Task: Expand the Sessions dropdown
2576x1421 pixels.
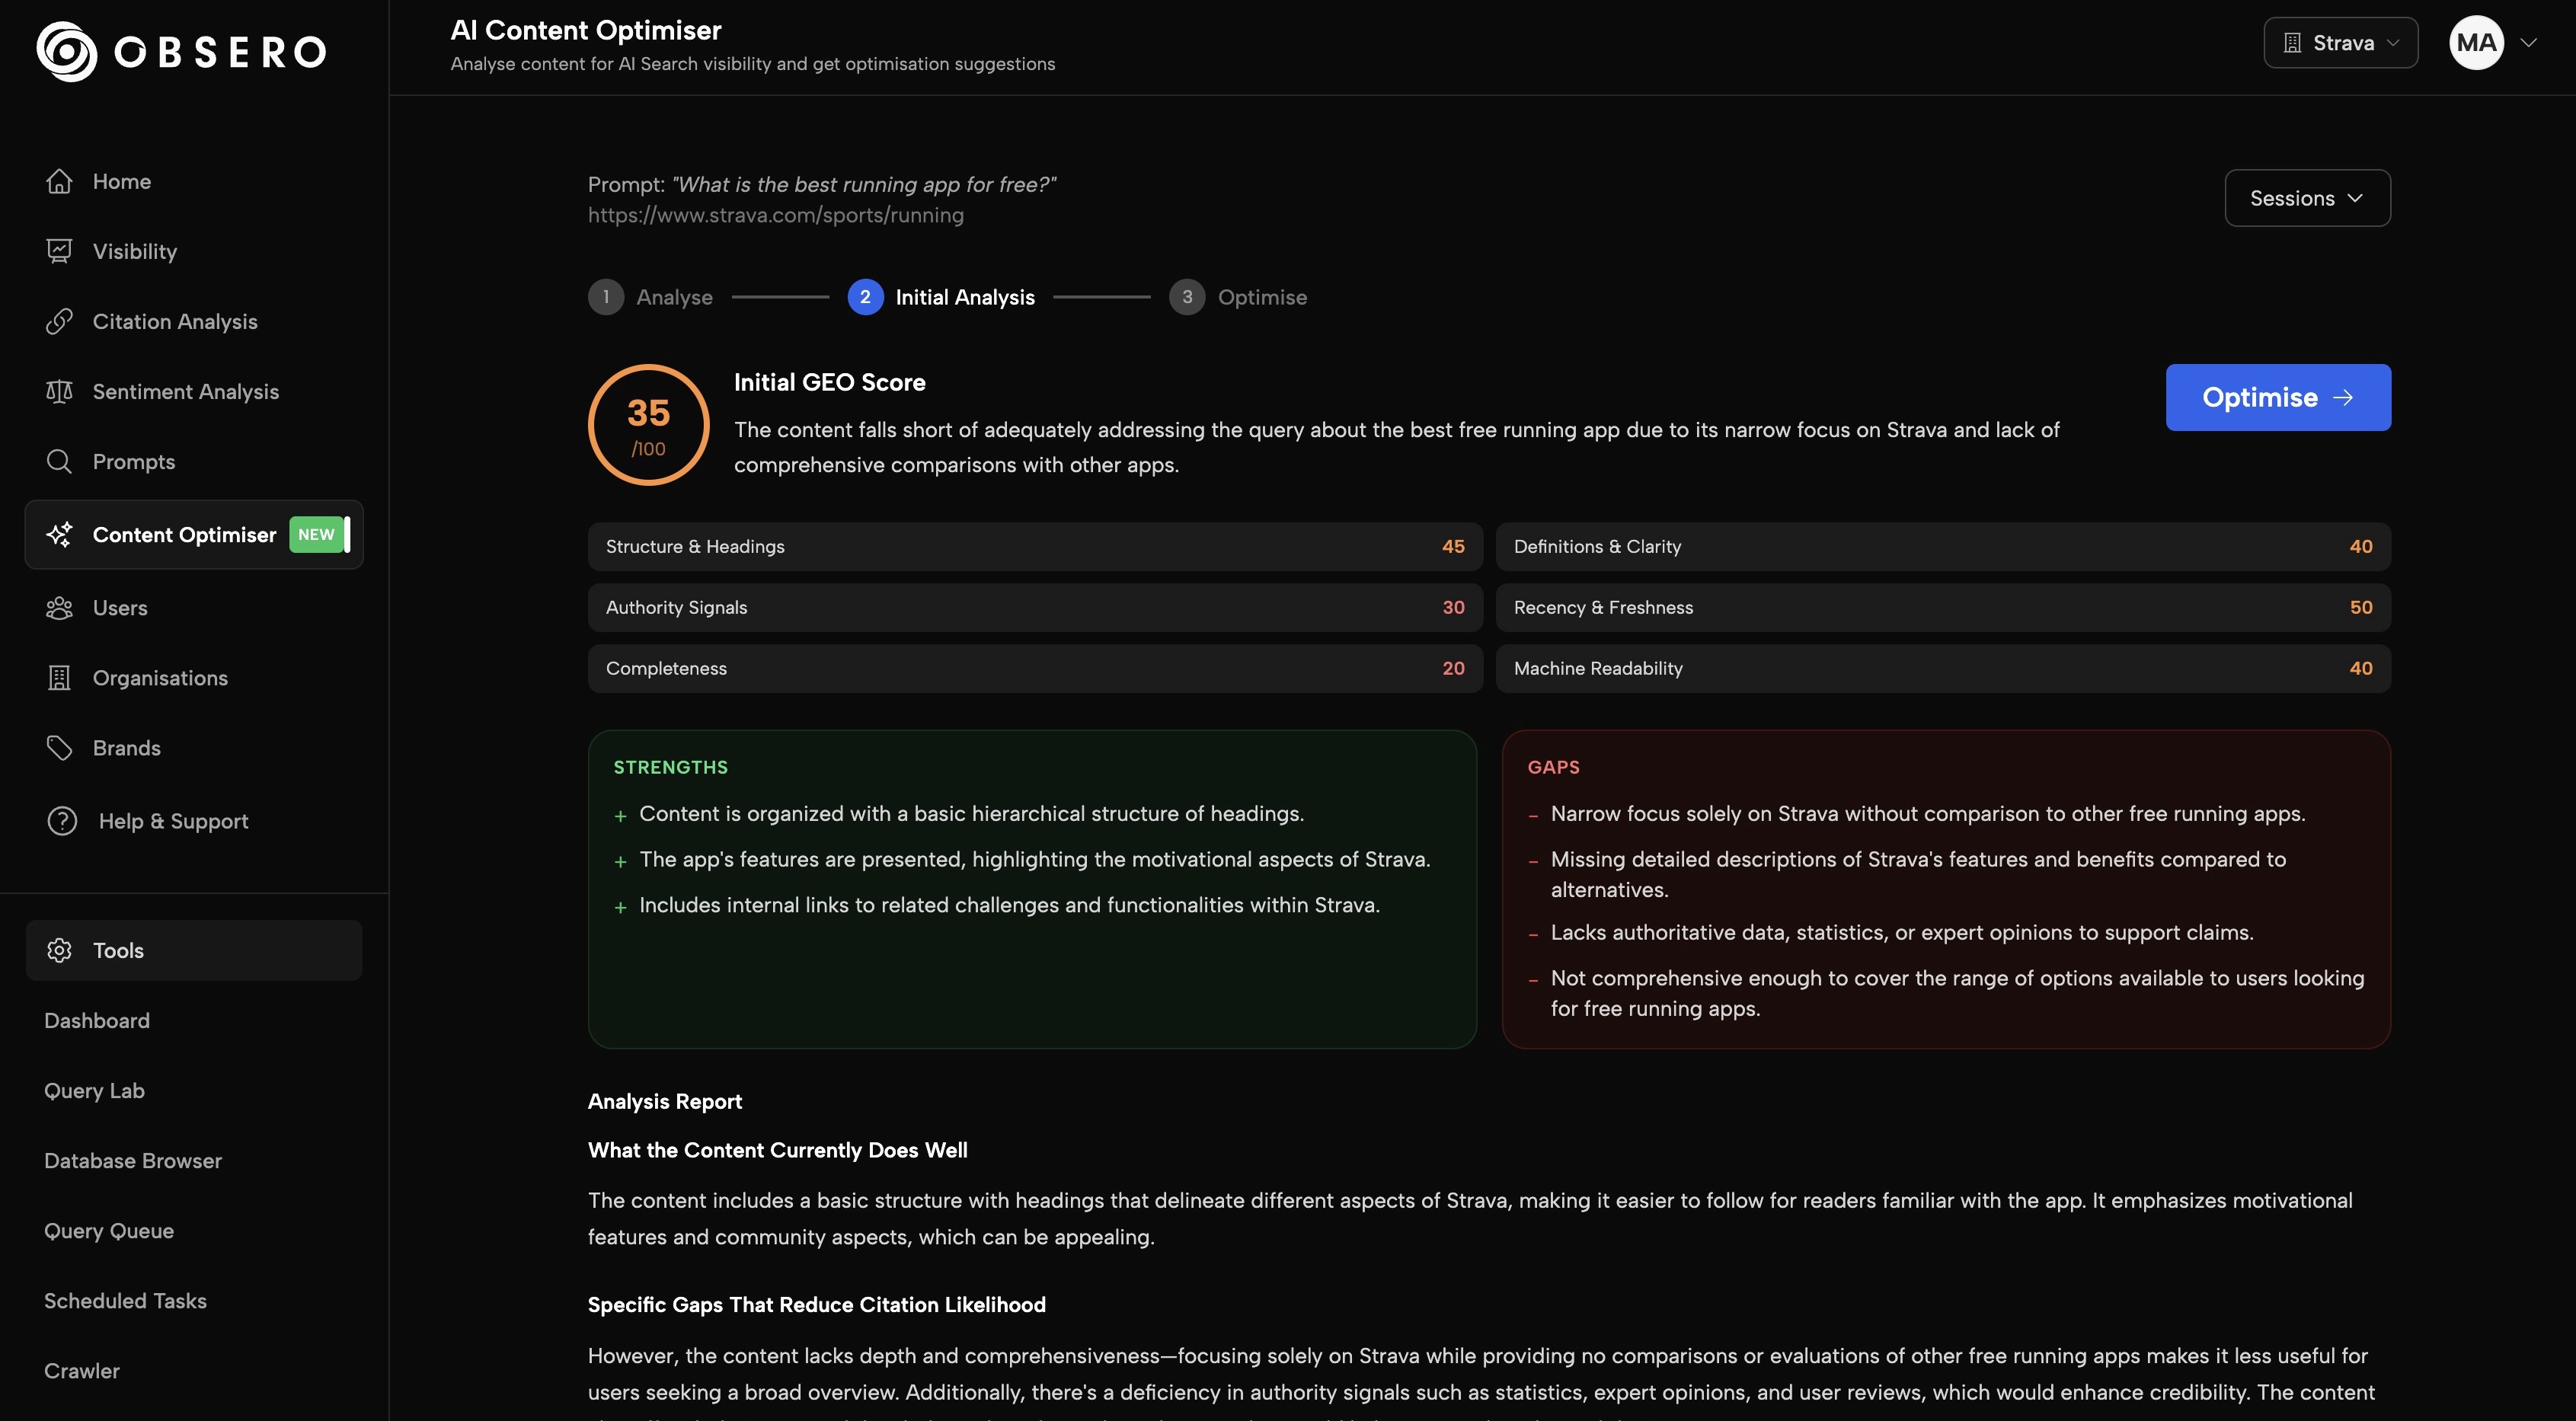Action: tap(2306, 198)
